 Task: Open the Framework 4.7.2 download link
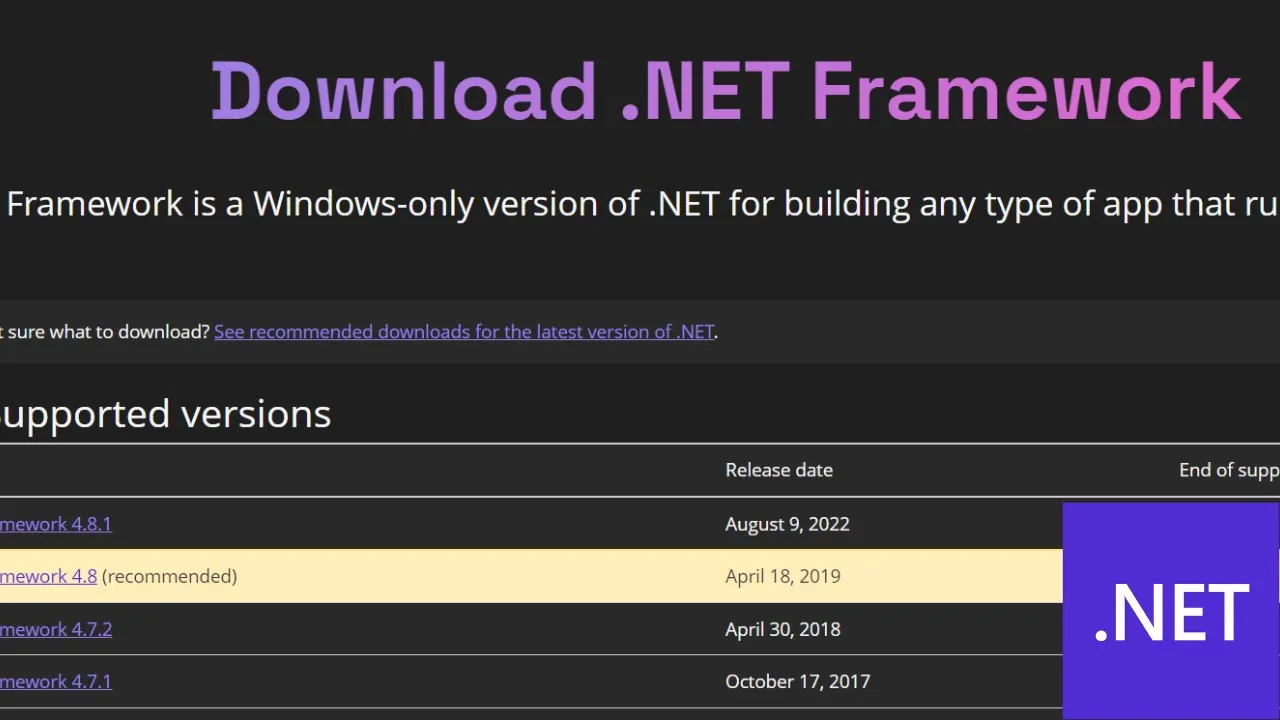pyautogui.click(x=56, y=629)
